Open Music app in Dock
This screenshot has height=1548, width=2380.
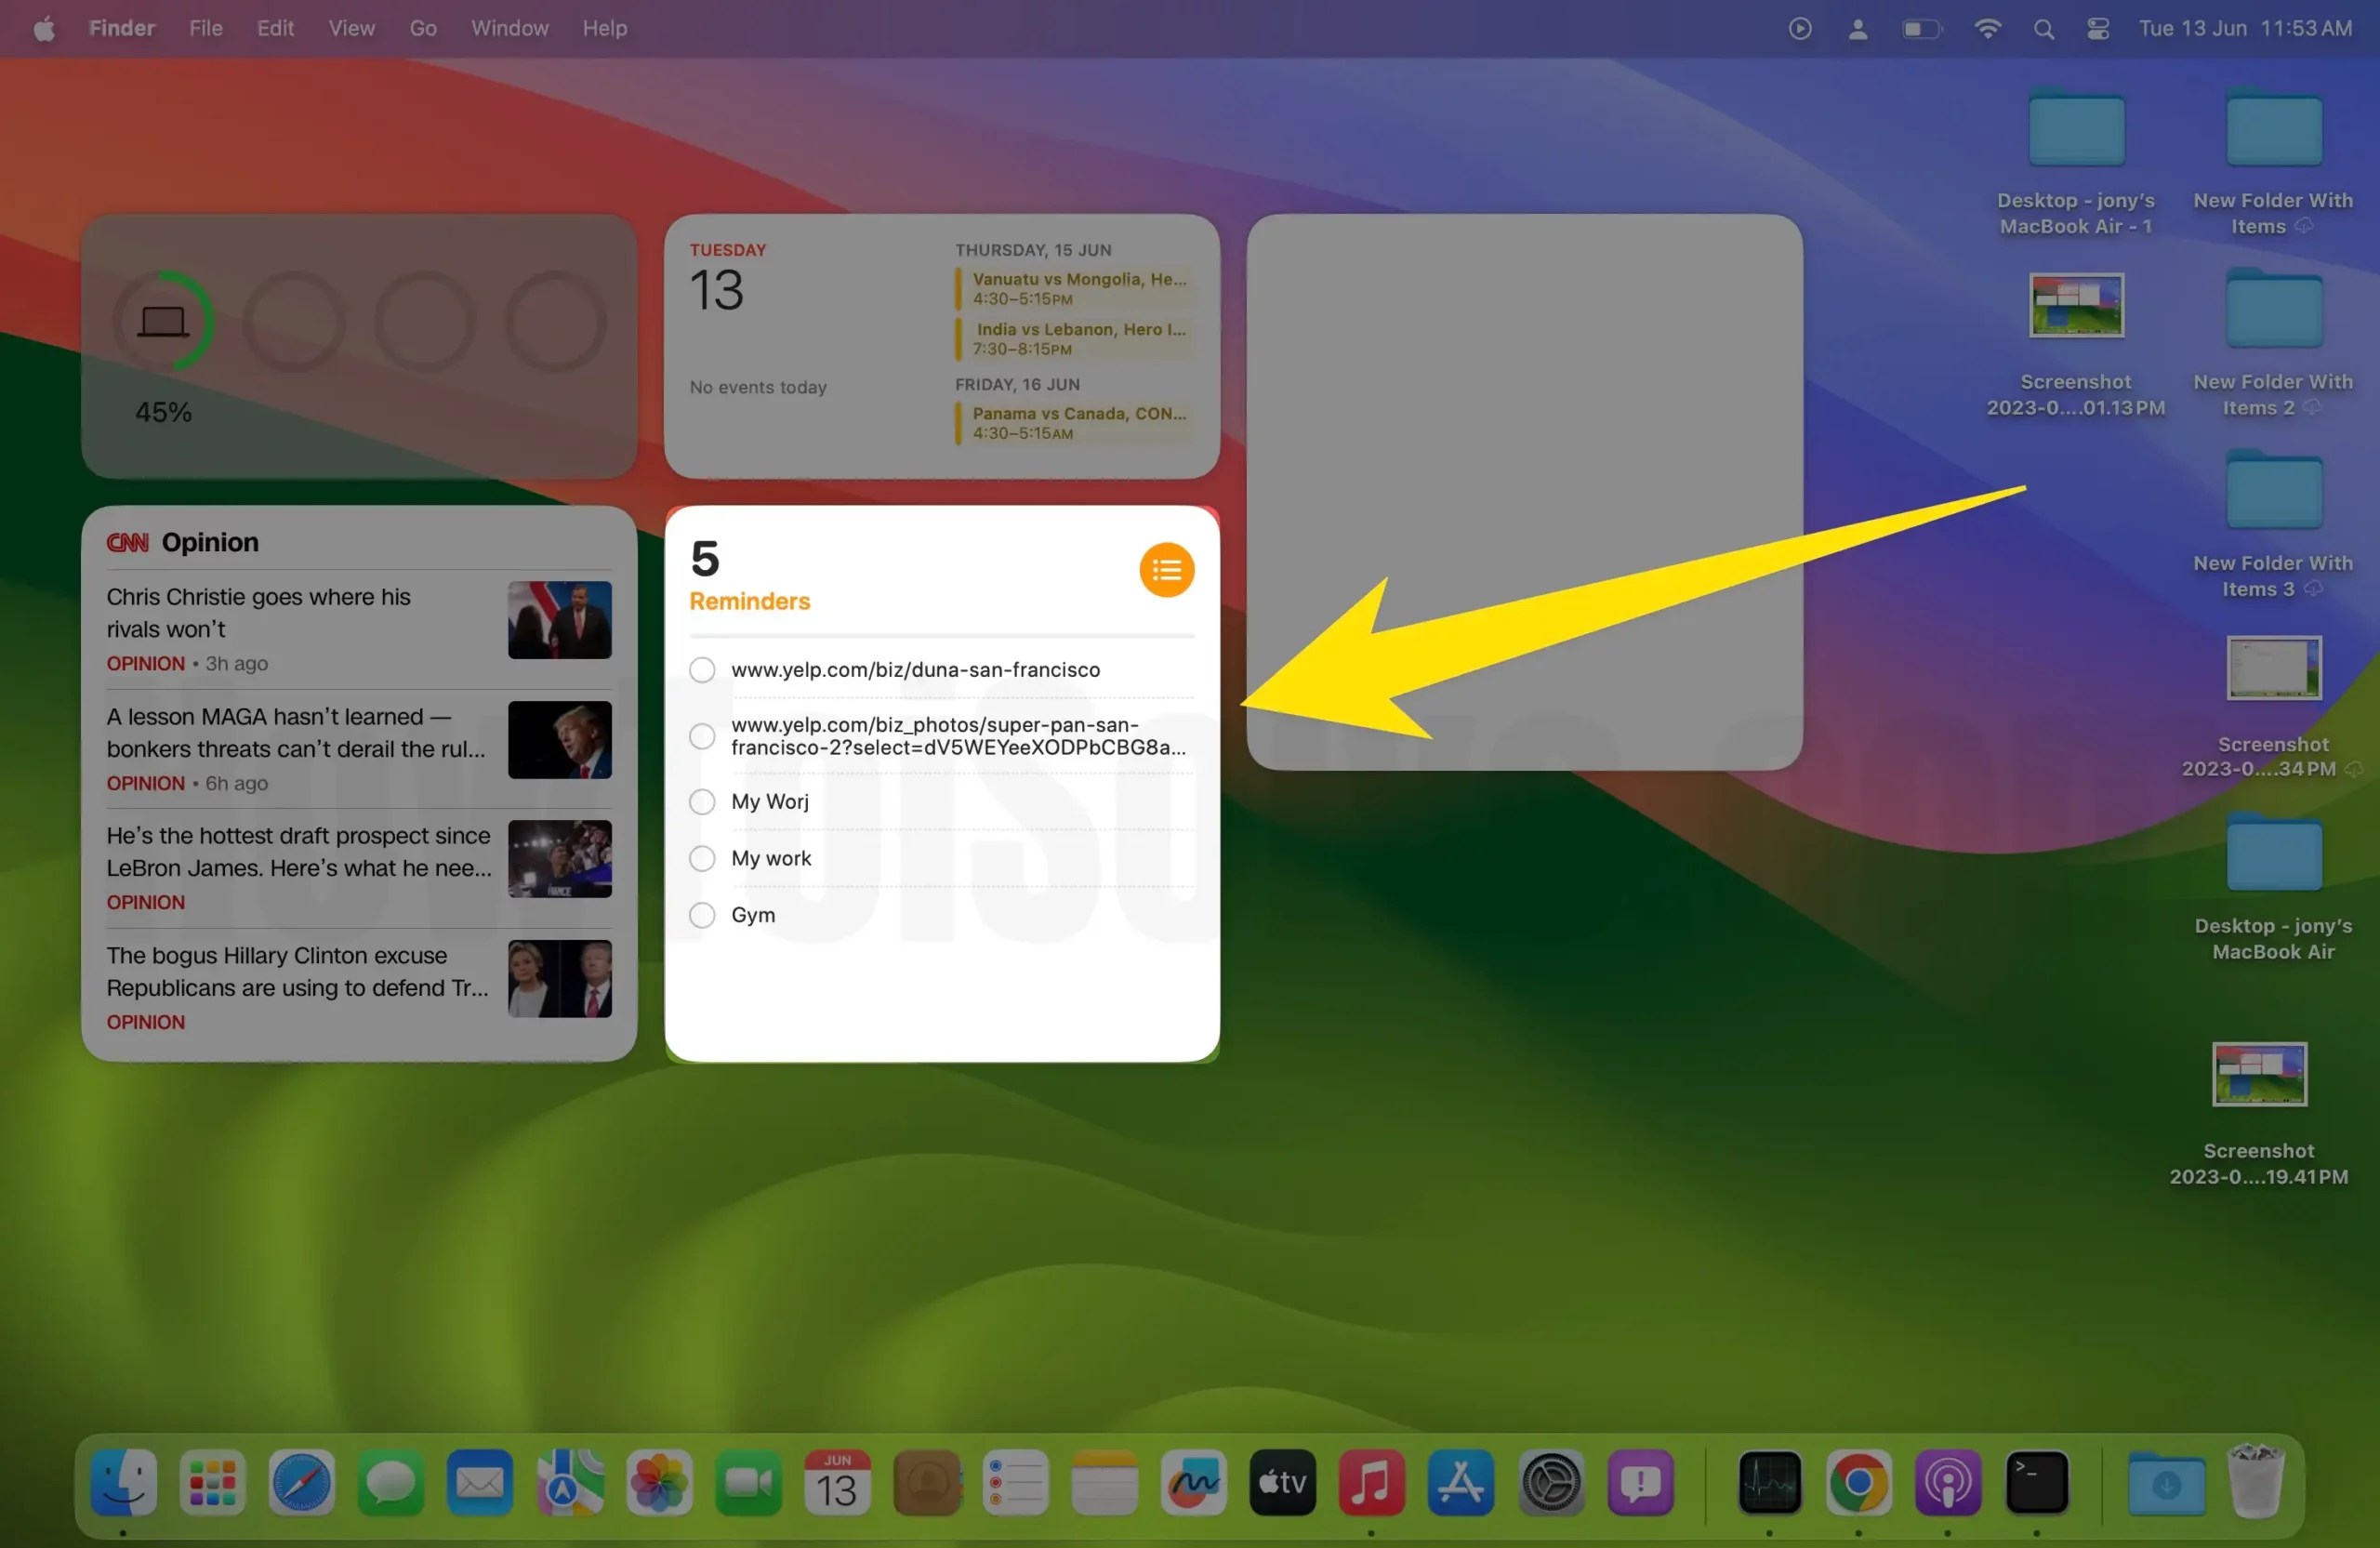(1371, 1481)
